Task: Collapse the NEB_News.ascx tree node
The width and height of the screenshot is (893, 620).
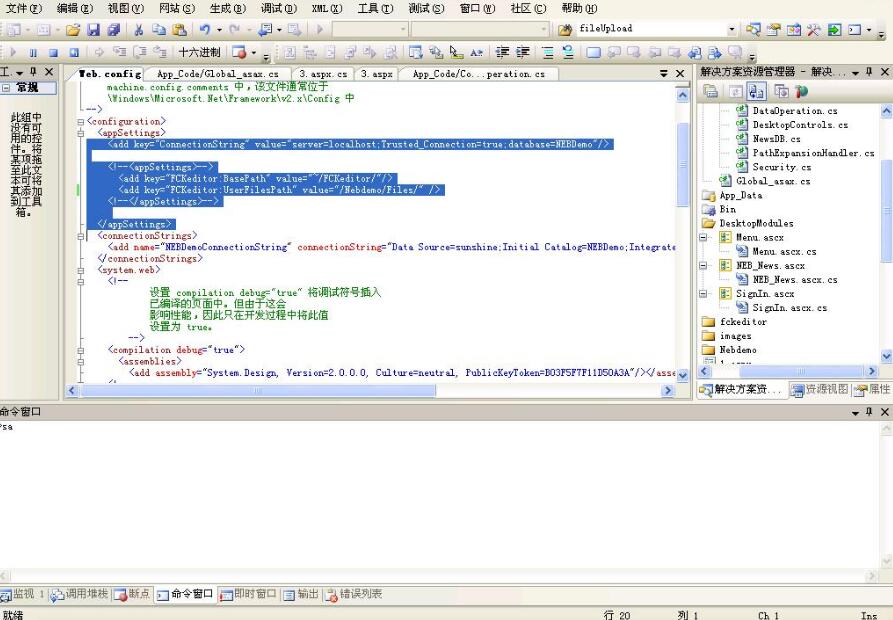Action: (x=705, y=266)
